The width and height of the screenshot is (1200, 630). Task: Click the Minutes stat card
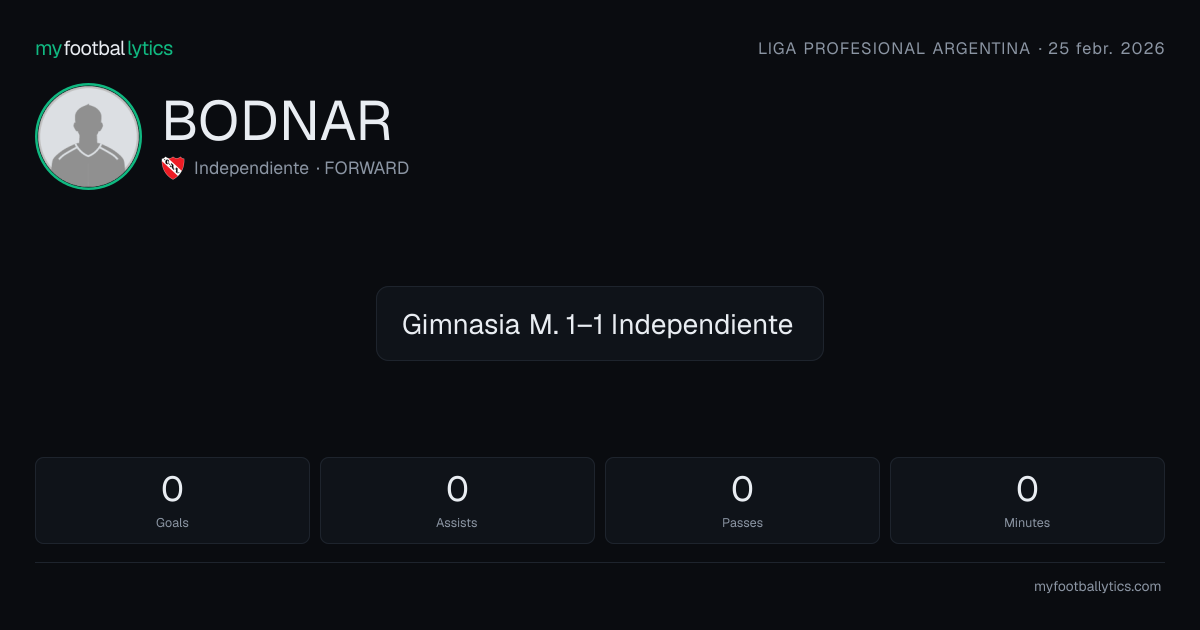1027,500
